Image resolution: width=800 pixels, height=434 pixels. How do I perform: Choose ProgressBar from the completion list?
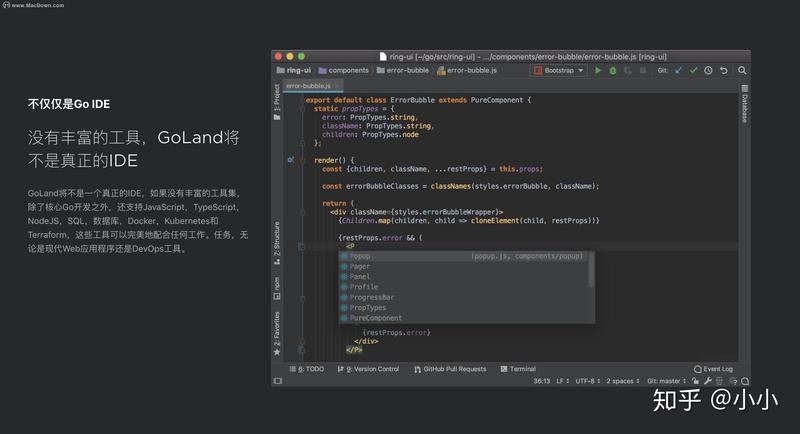464,297
